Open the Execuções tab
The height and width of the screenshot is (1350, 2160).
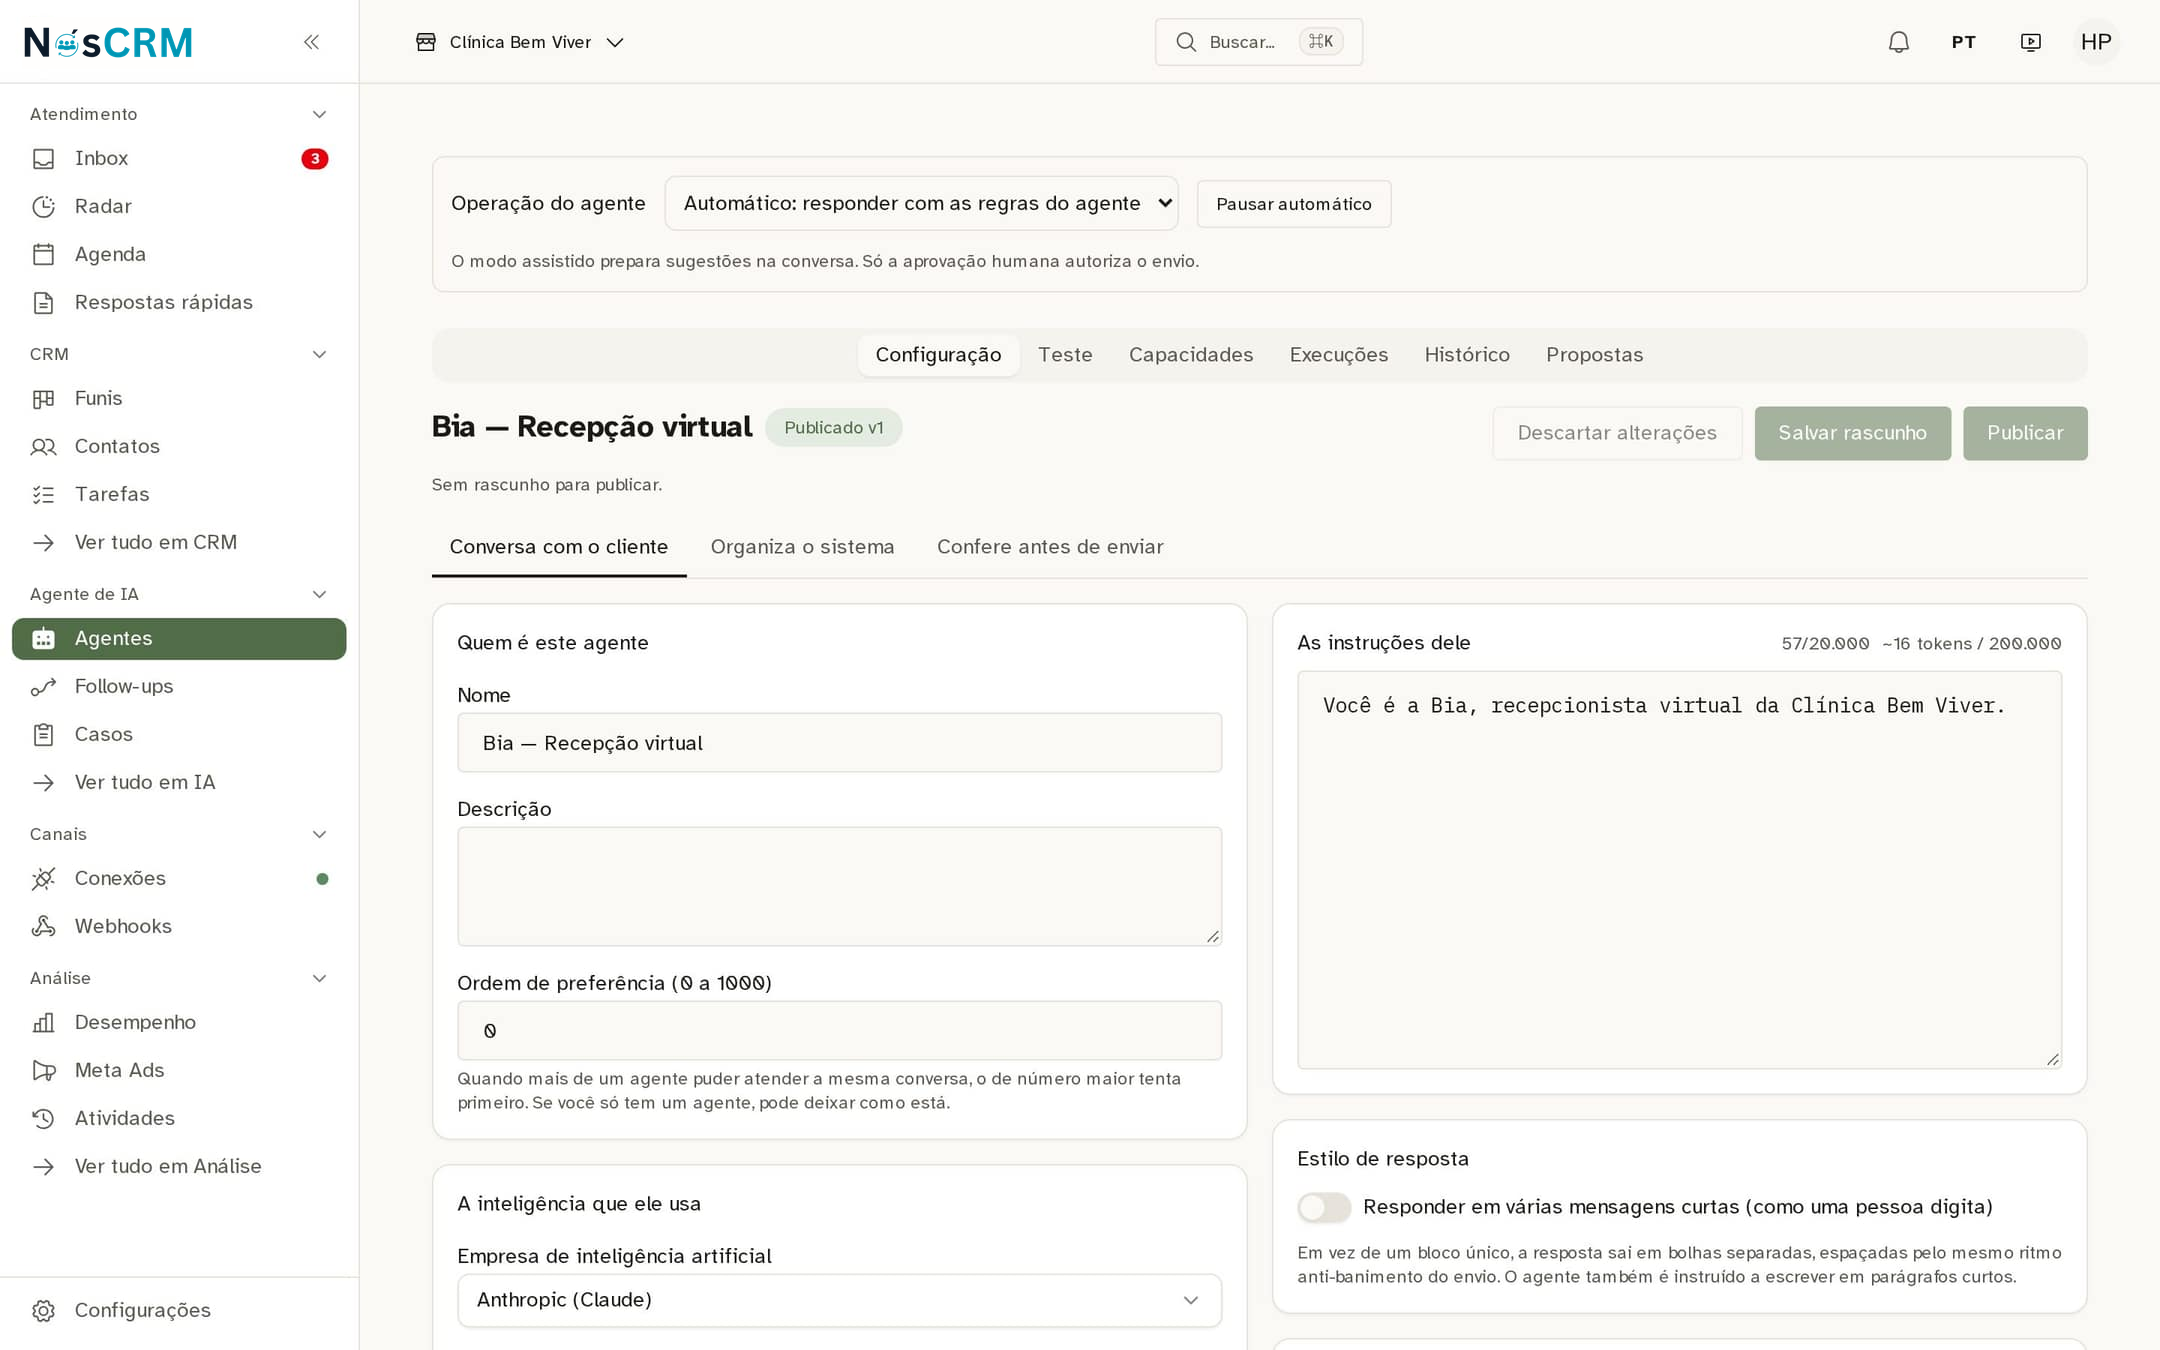(x=1338, y=355)
